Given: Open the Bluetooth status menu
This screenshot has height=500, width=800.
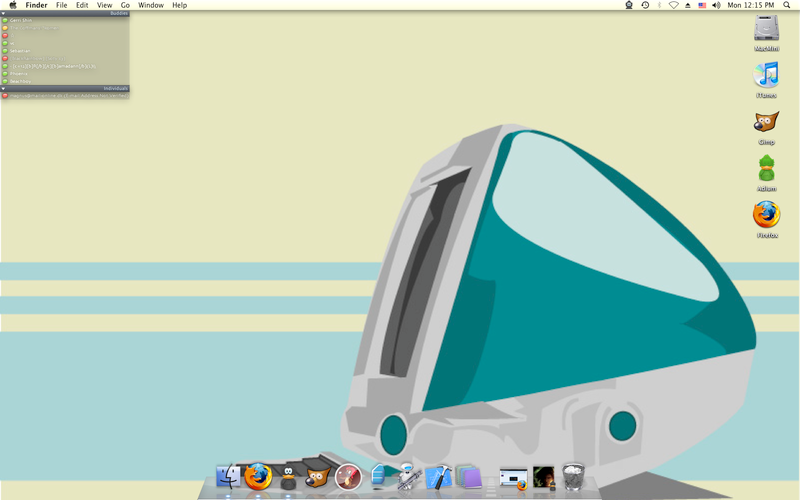Looking at the screenshot, I should click(x=659, y=5).
